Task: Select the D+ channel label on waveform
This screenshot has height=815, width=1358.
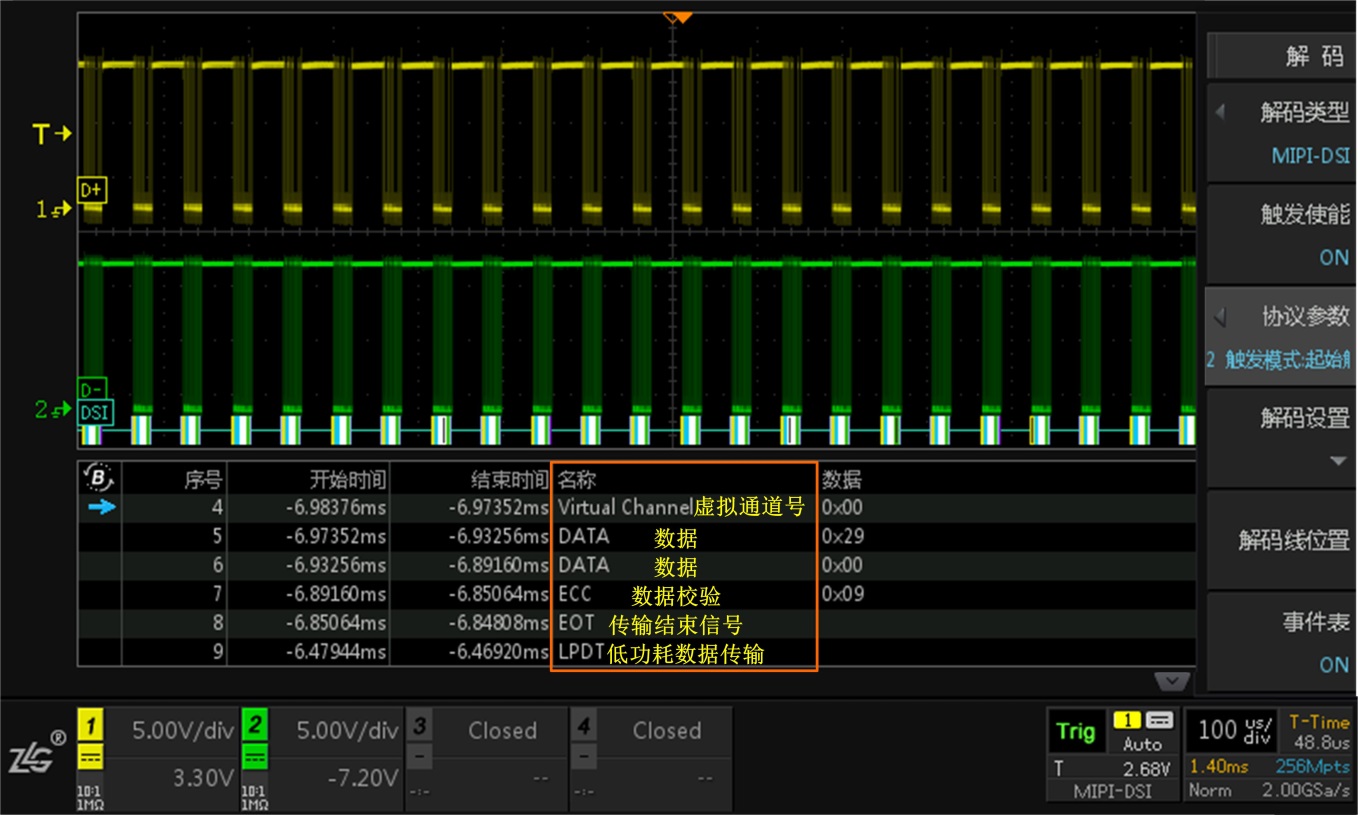Action: pyautogui.click(x=92, y=189)
